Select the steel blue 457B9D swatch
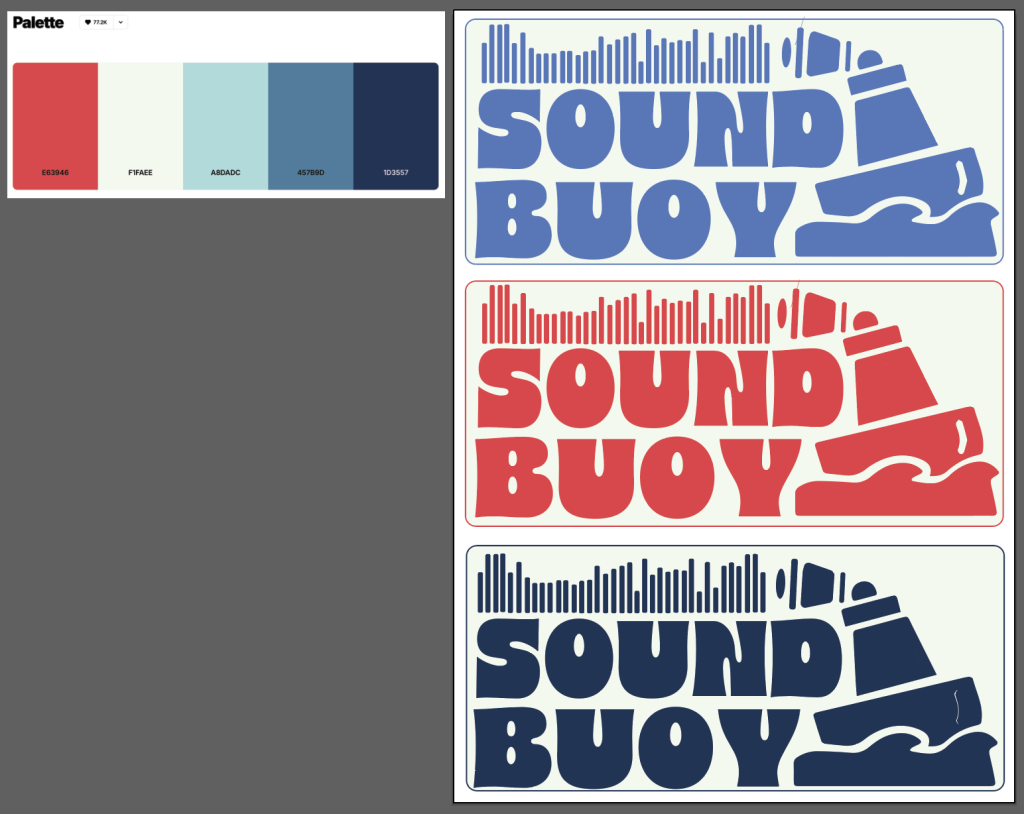This screenshot has height=814, width=1024. click(x=310, y=115)
